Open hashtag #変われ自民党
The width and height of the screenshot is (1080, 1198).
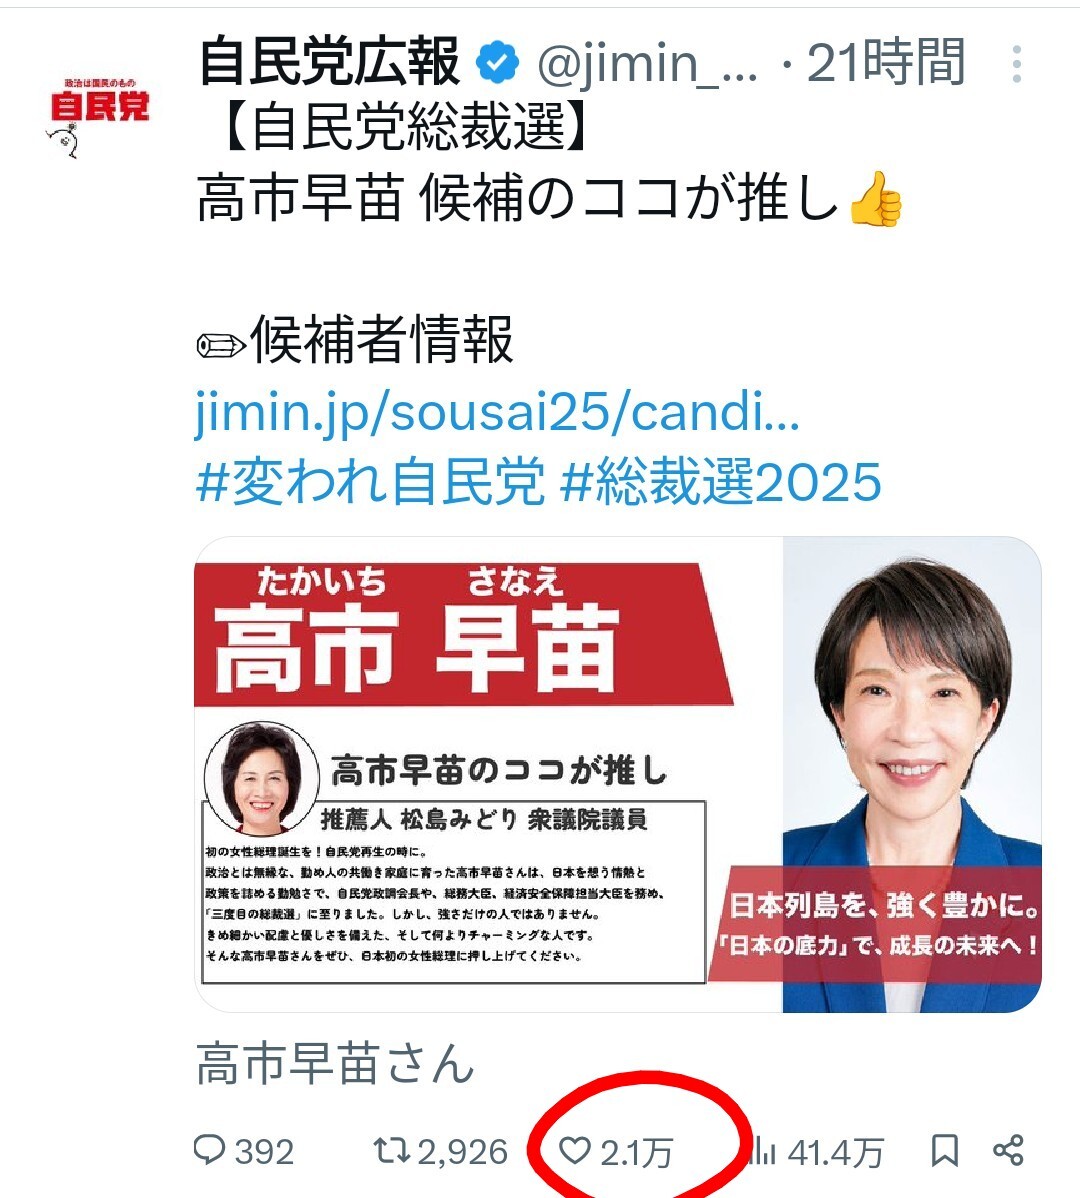point(370,482)
